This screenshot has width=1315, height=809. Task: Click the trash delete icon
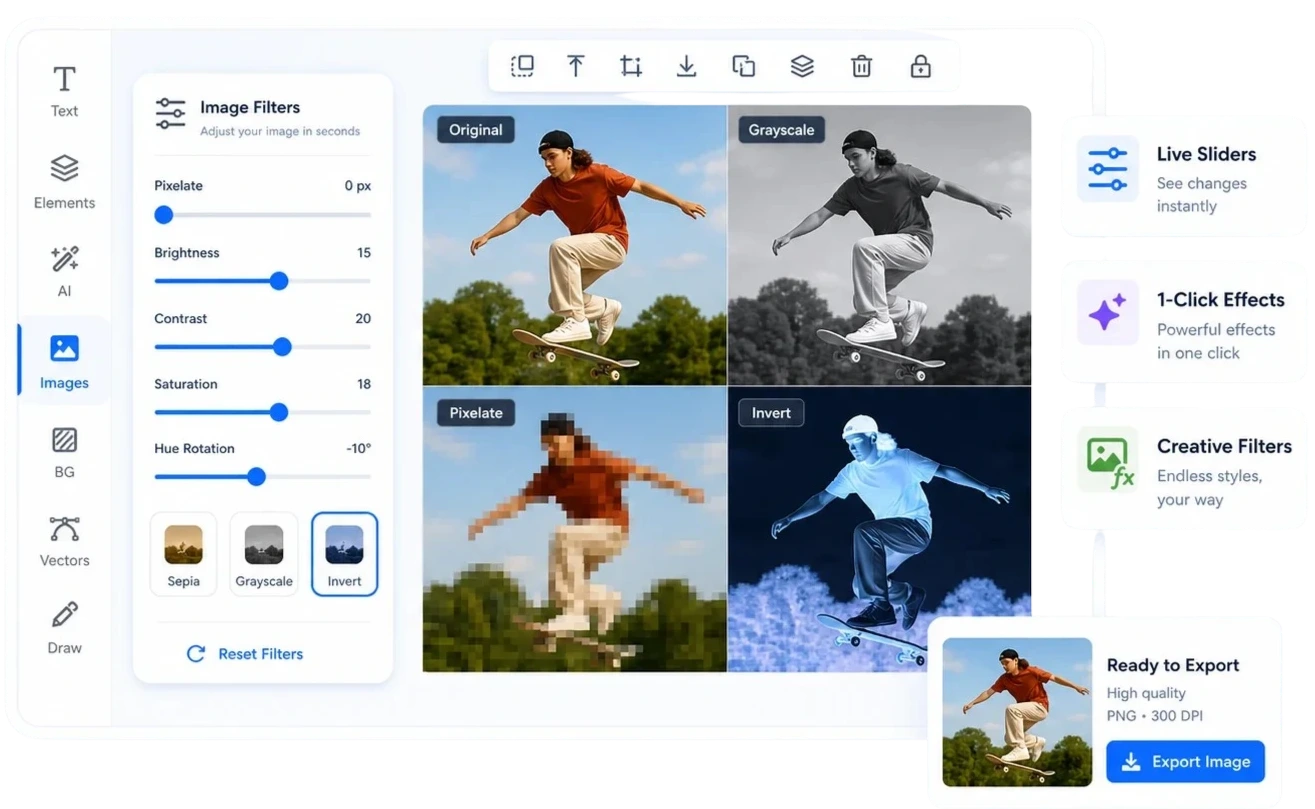pyautogui.click(x=861, y=67)
